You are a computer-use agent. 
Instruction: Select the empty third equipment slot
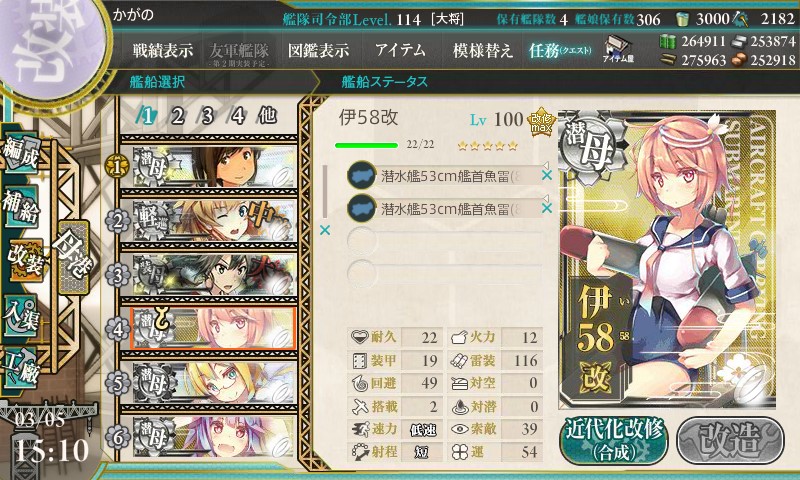(x=444, y=241)
